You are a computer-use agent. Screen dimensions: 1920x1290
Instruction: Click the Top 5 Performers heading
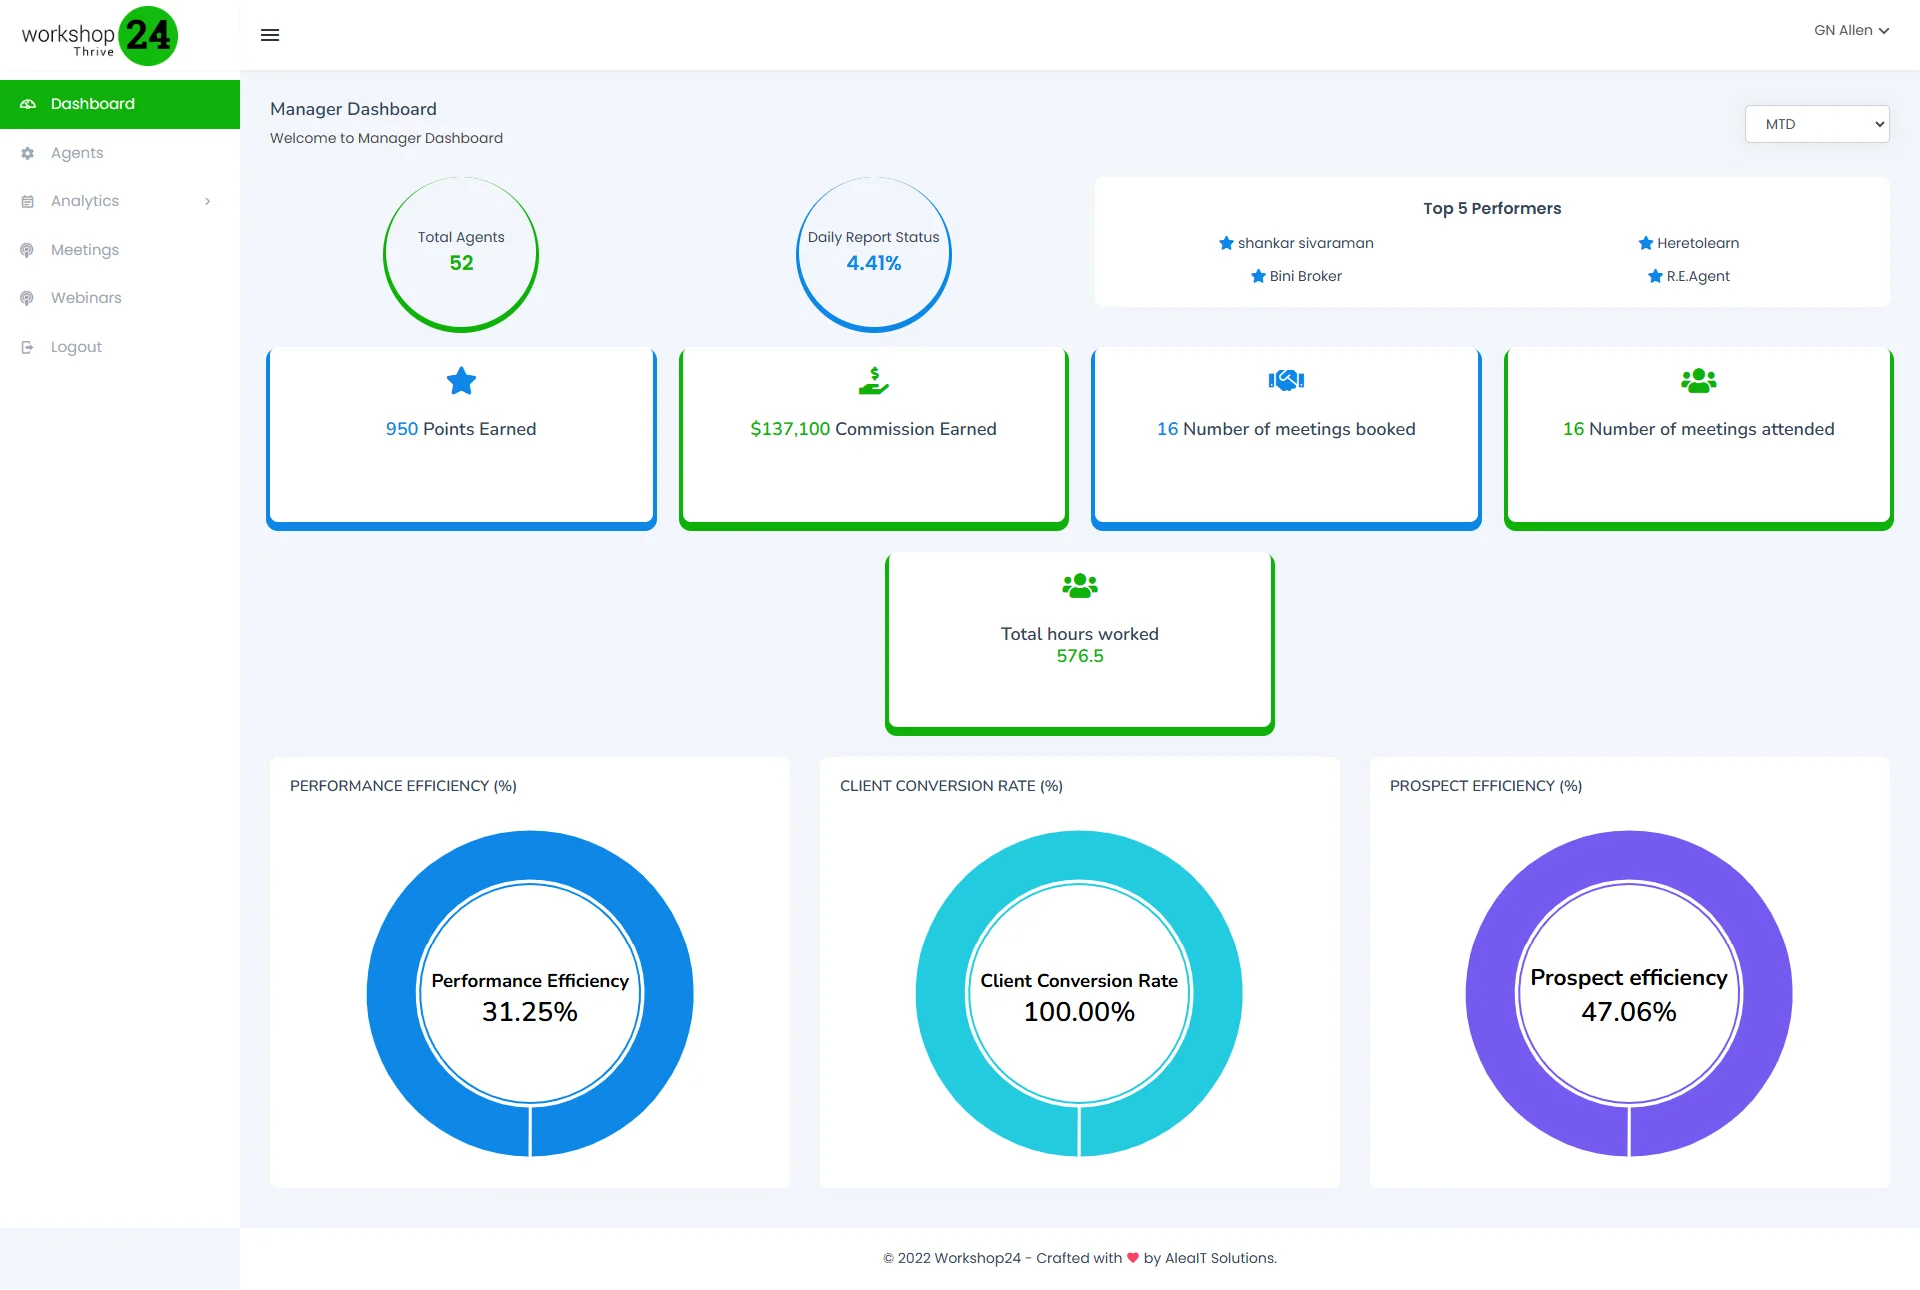coord(1492,208)
